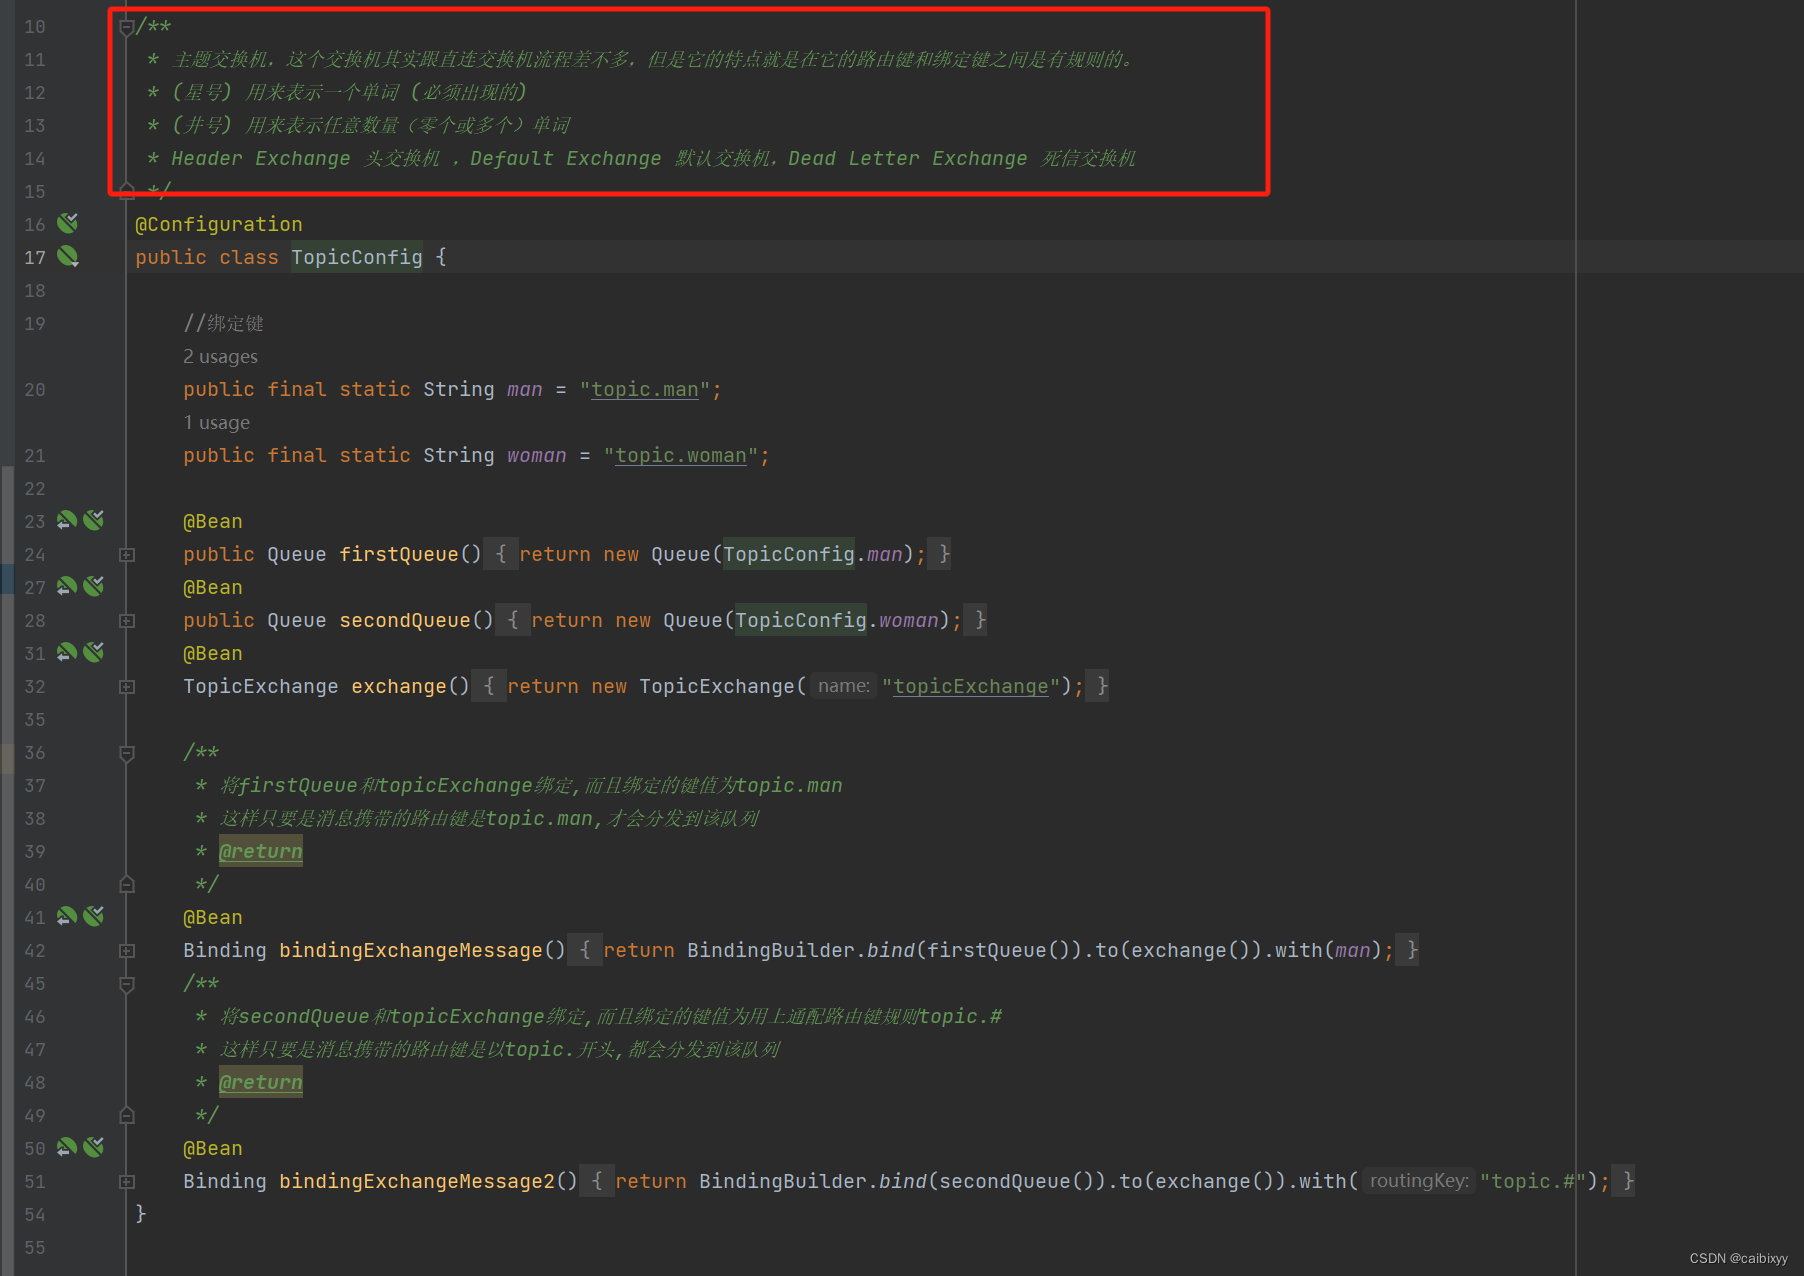Click the exchange method name on line 32
This screenshot has height=1276, width=1804.
pos(399,686)
